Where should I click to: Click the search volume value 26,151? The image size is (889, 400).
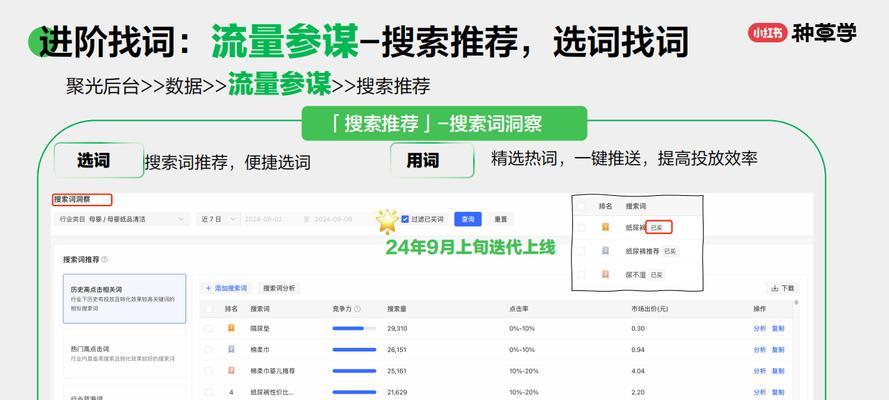click(x=397, y=350)
